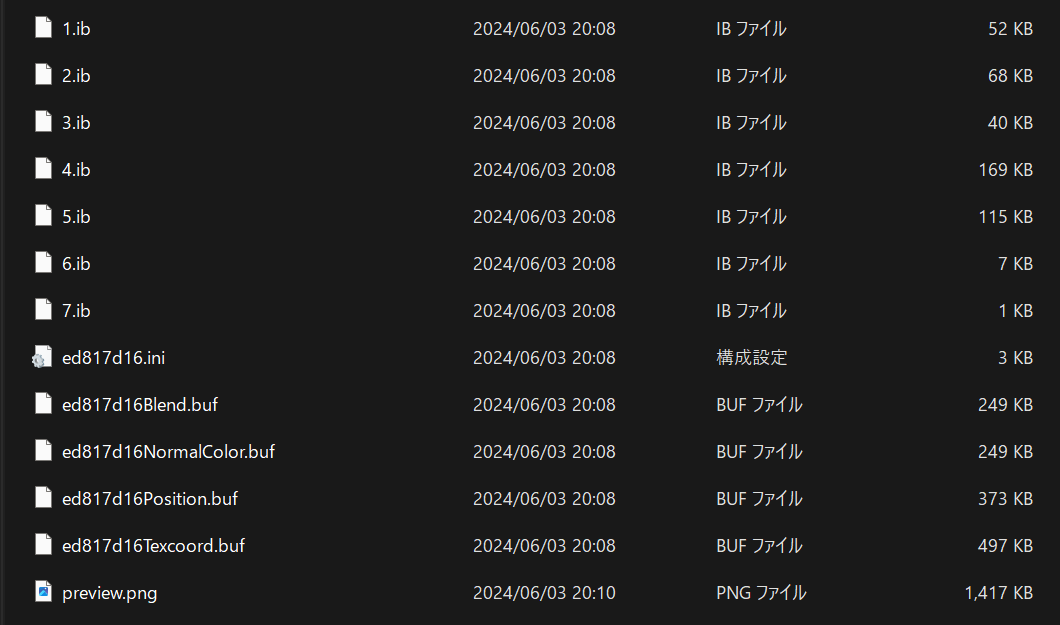Click the ed817d16Blend.buf file icon
Viewport: 1060px width, 625px height.
43,404
